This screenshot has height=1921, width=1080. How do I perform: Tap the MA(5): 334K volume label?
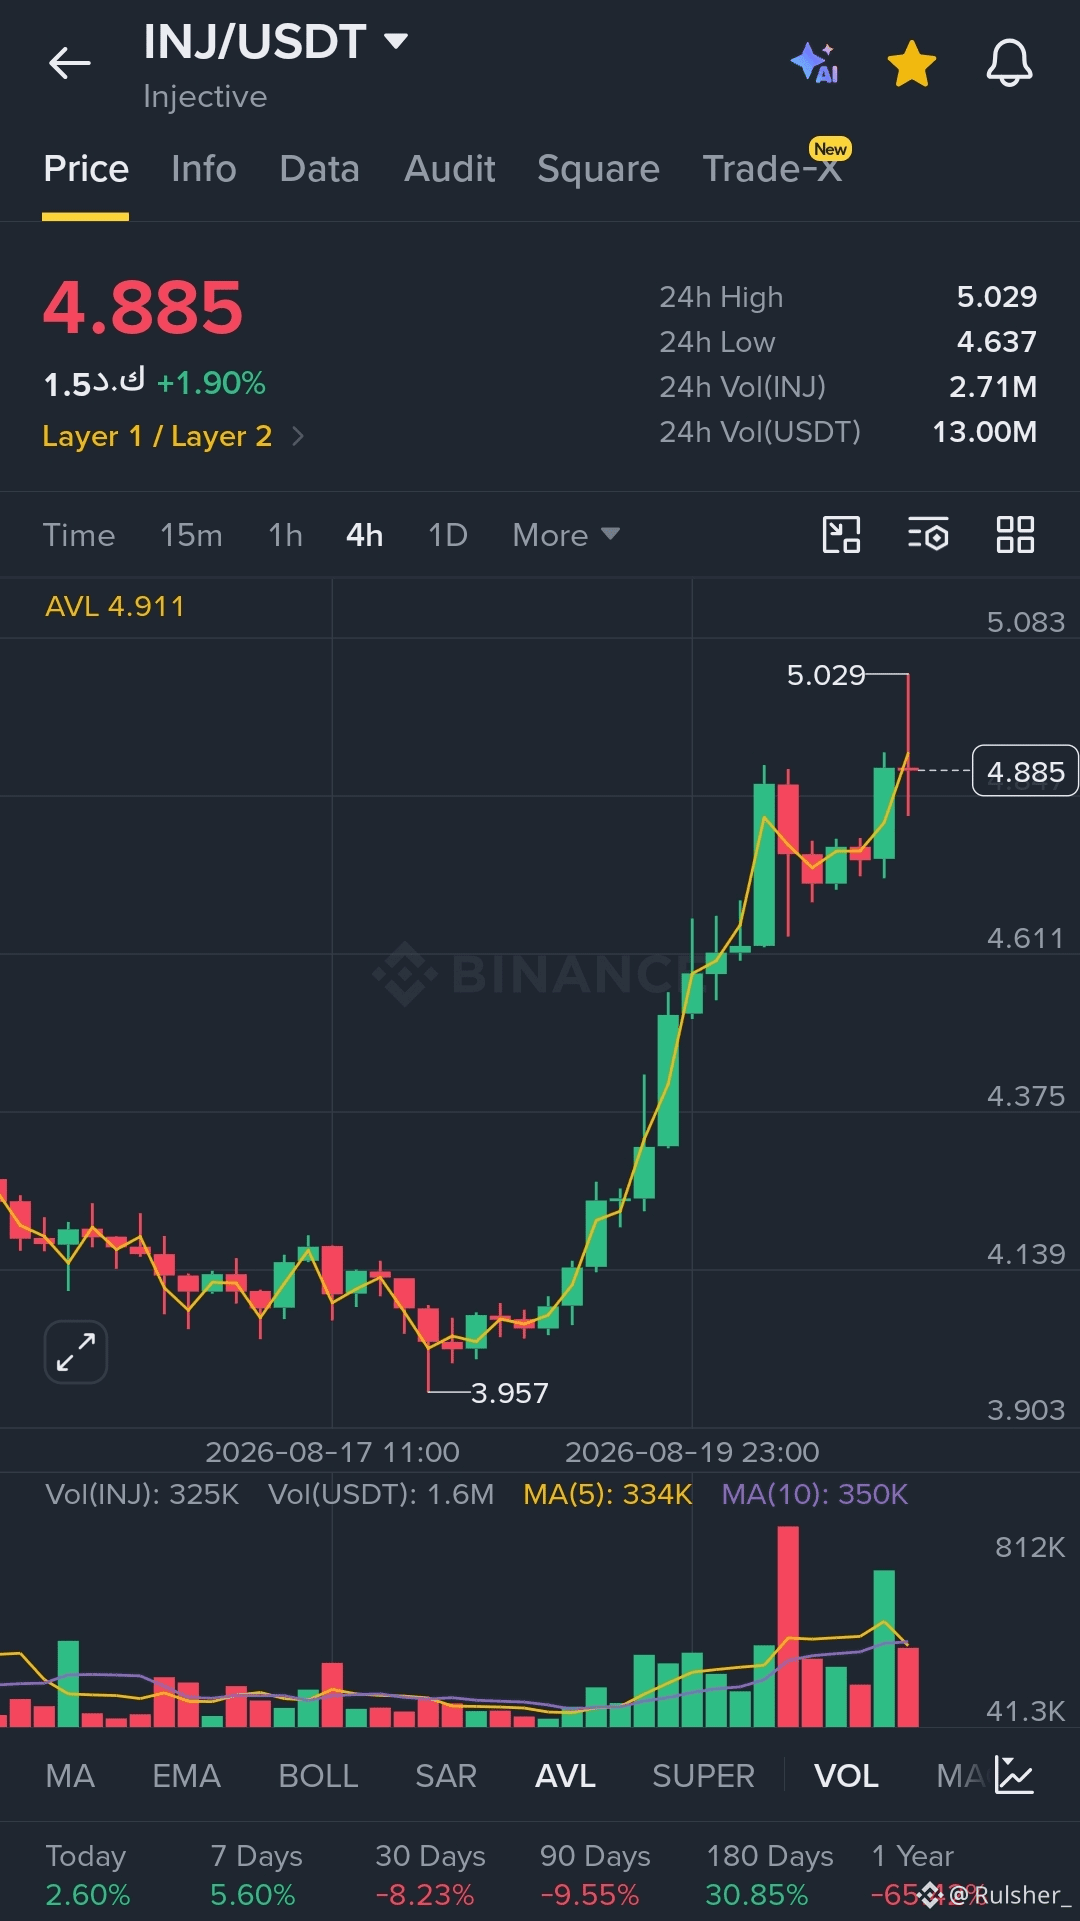608,1494
